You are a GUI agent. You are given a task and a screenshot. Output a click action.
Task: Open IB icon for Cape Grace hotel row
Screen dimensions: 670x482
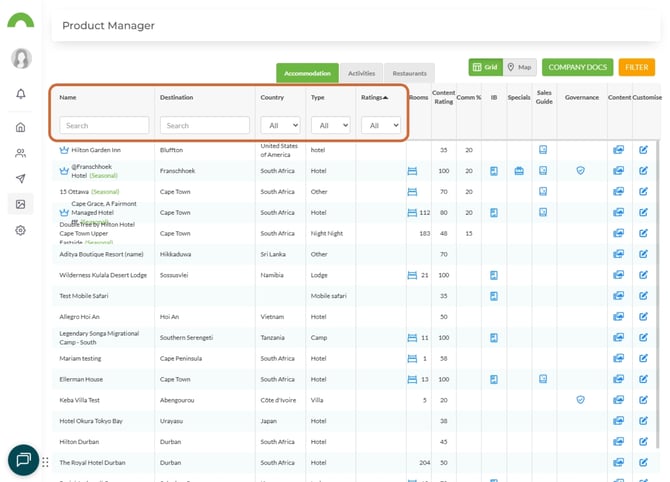tap(494, 212)
